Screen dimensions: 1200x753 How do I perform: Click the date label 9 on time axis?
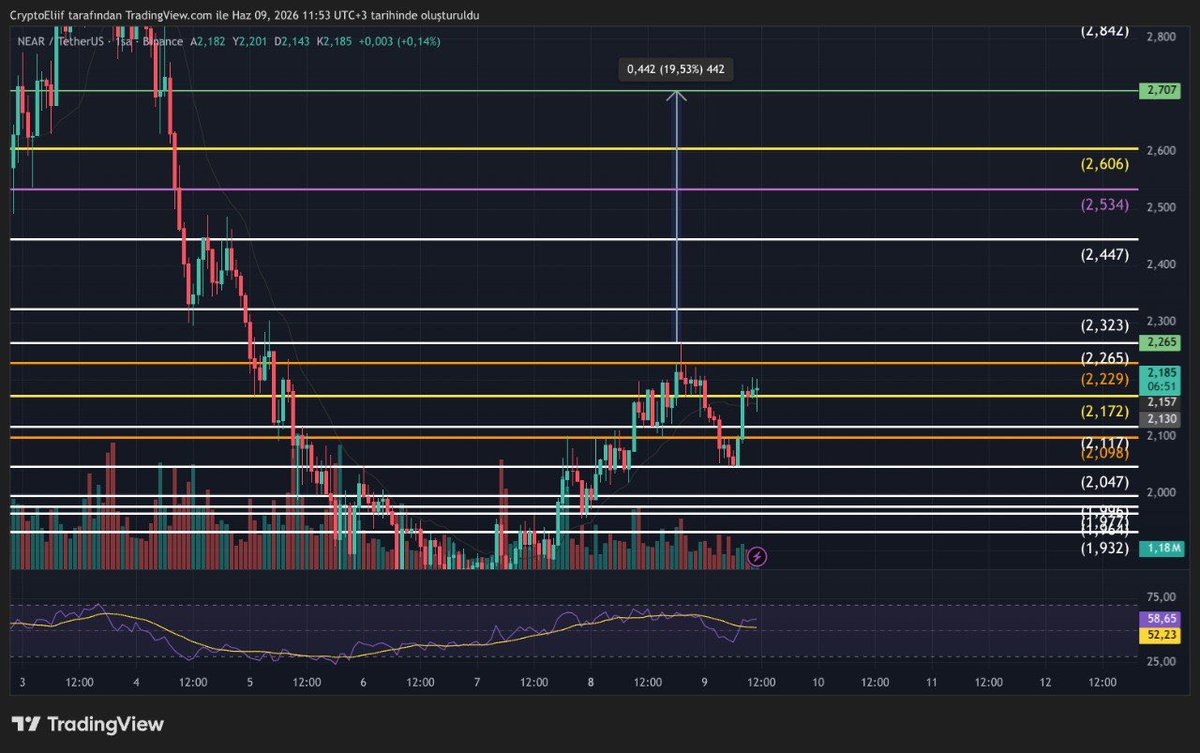[x=704, y=682]
